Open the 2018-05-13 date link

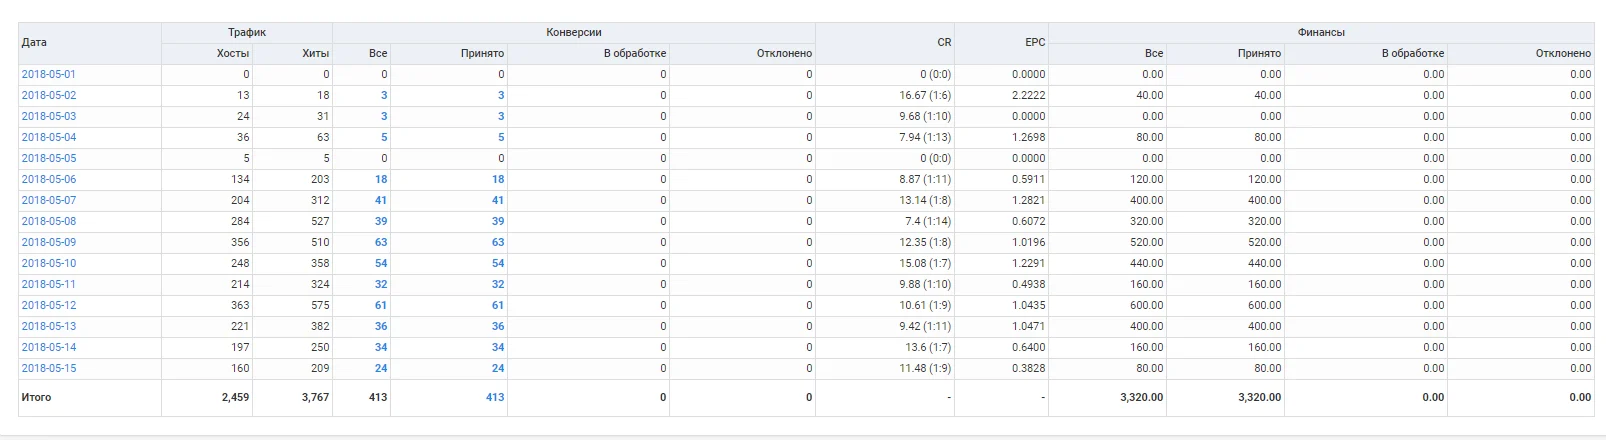point(48,326)
